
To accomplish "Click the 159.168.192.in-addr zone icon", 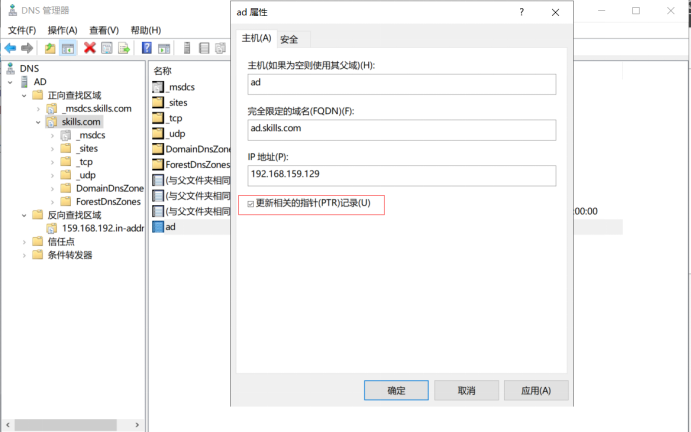I will point(52,228).
